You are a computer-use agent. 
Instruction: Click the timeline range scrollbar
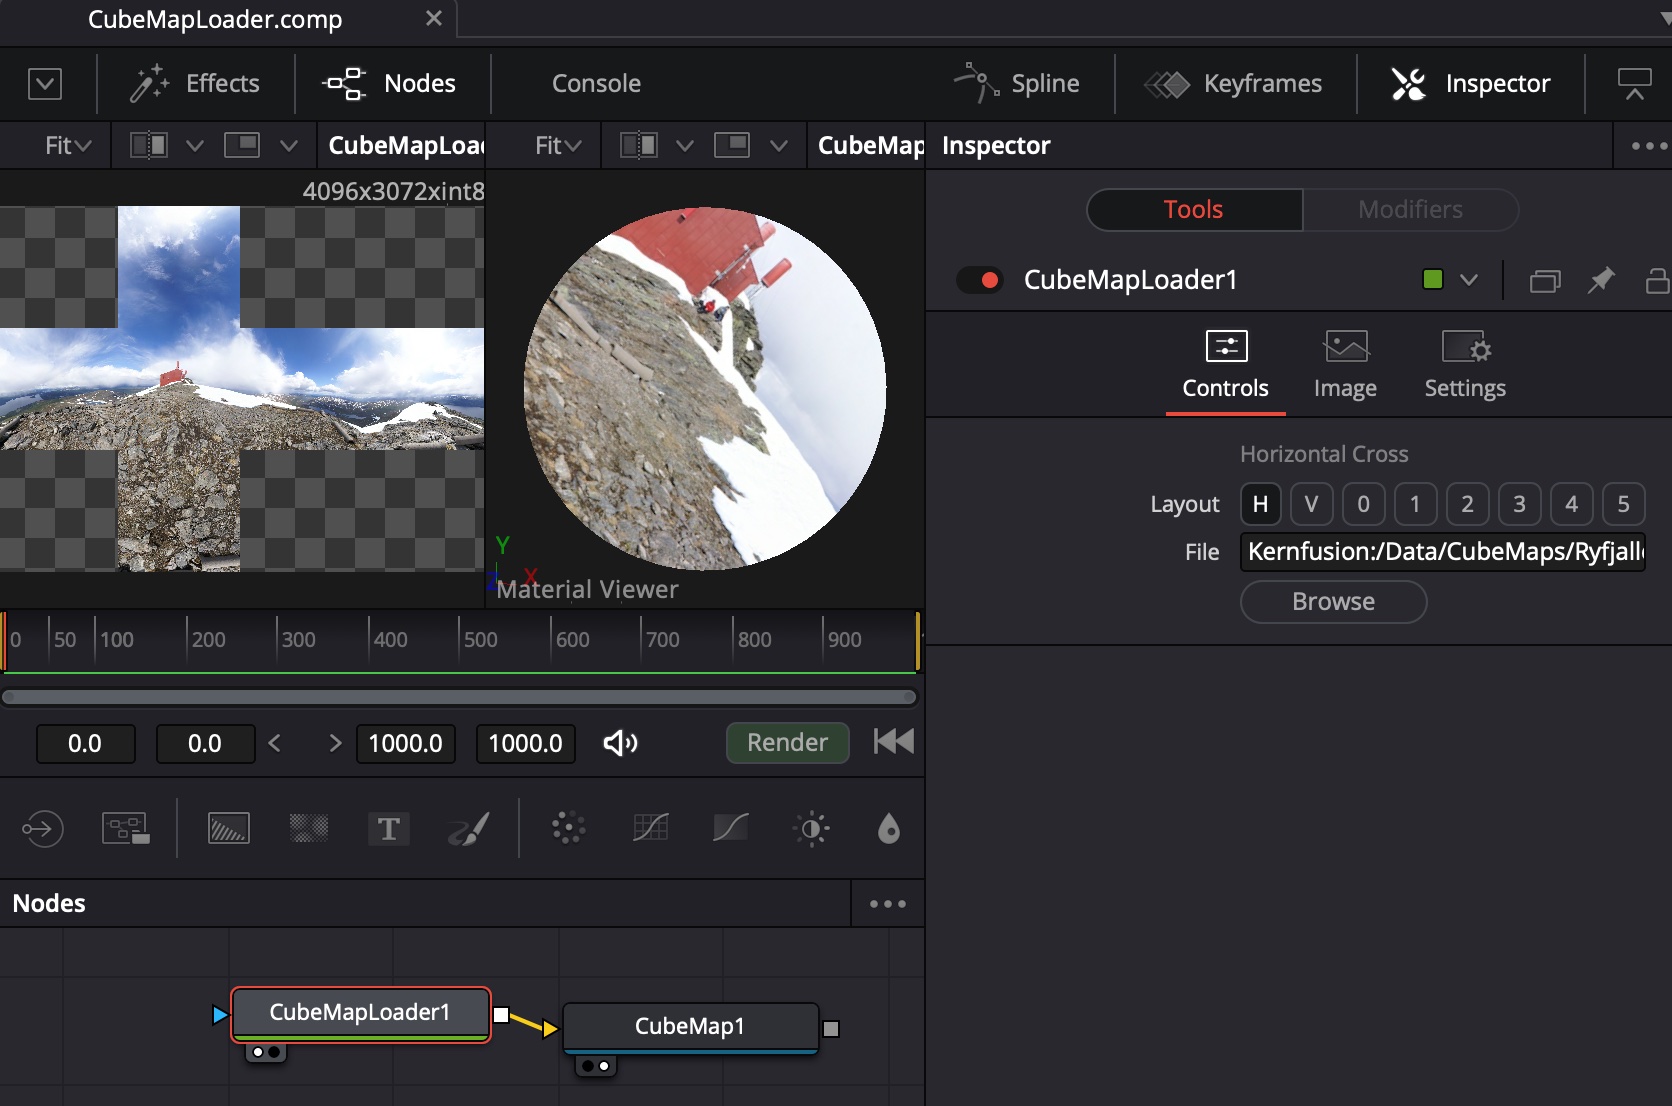460,697
